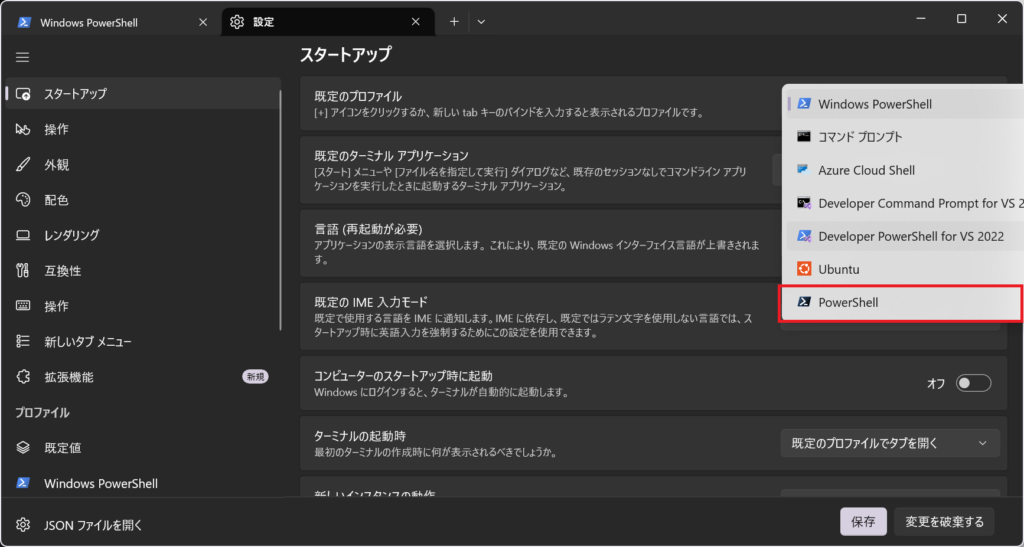Viewport: 1024px width, 547px height.
Task: Switch to the 設定 tab
Action: click(x=329, y=22)
